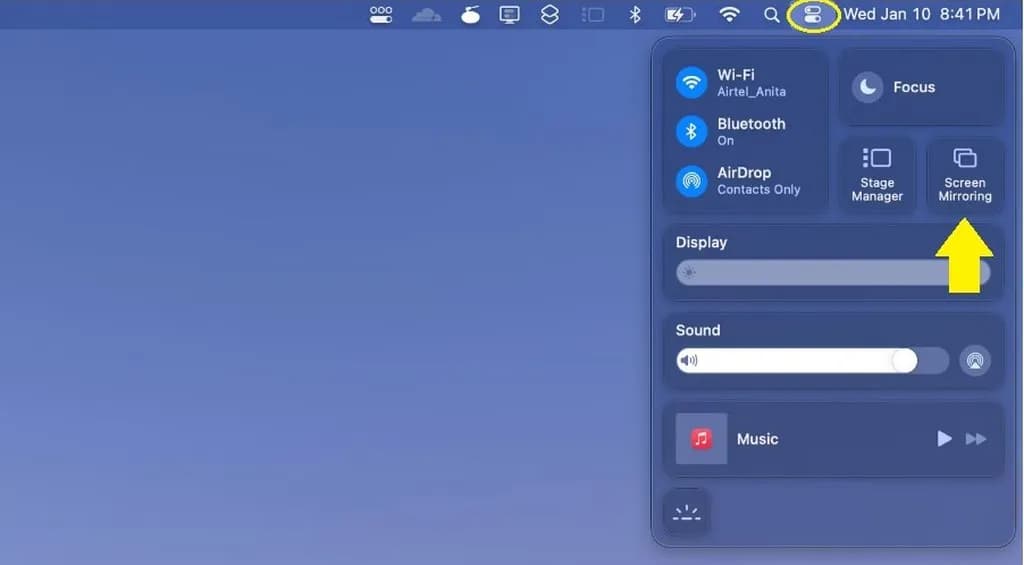Open Spotlight search magnifier icon

(x=771, y=15)
